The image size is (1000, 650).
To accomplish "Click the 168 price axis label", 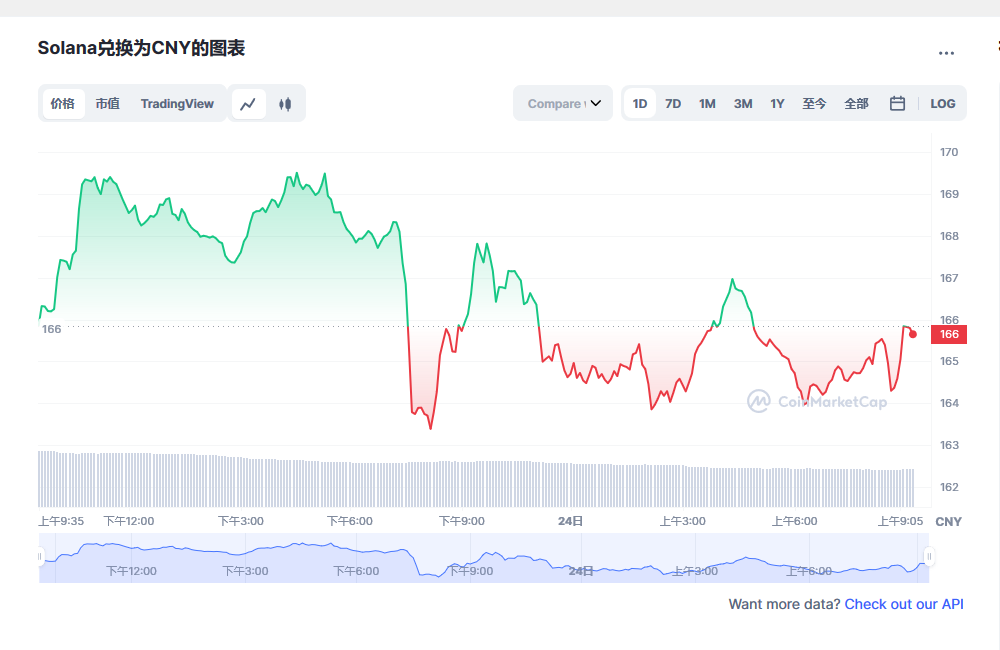I will (949, 236).
